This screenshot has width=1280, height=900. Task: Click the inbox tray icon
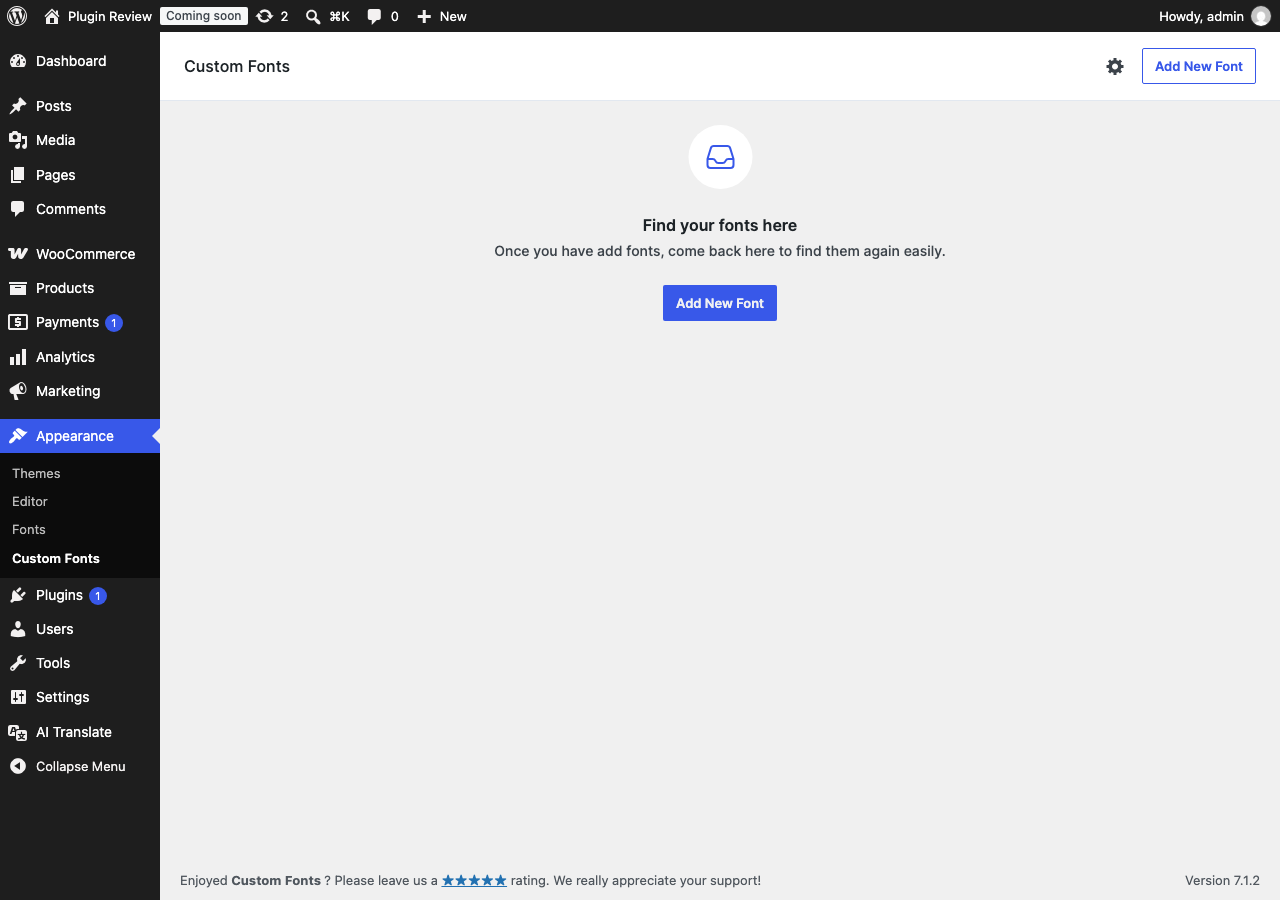tap(720, 157)
